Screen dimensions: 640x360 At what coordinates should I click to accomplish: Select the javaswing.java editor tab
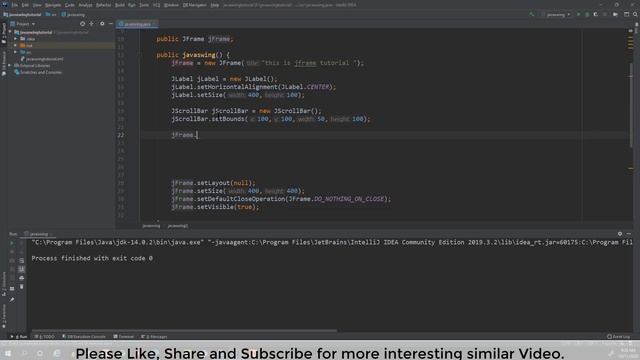(x=137, y=24)
